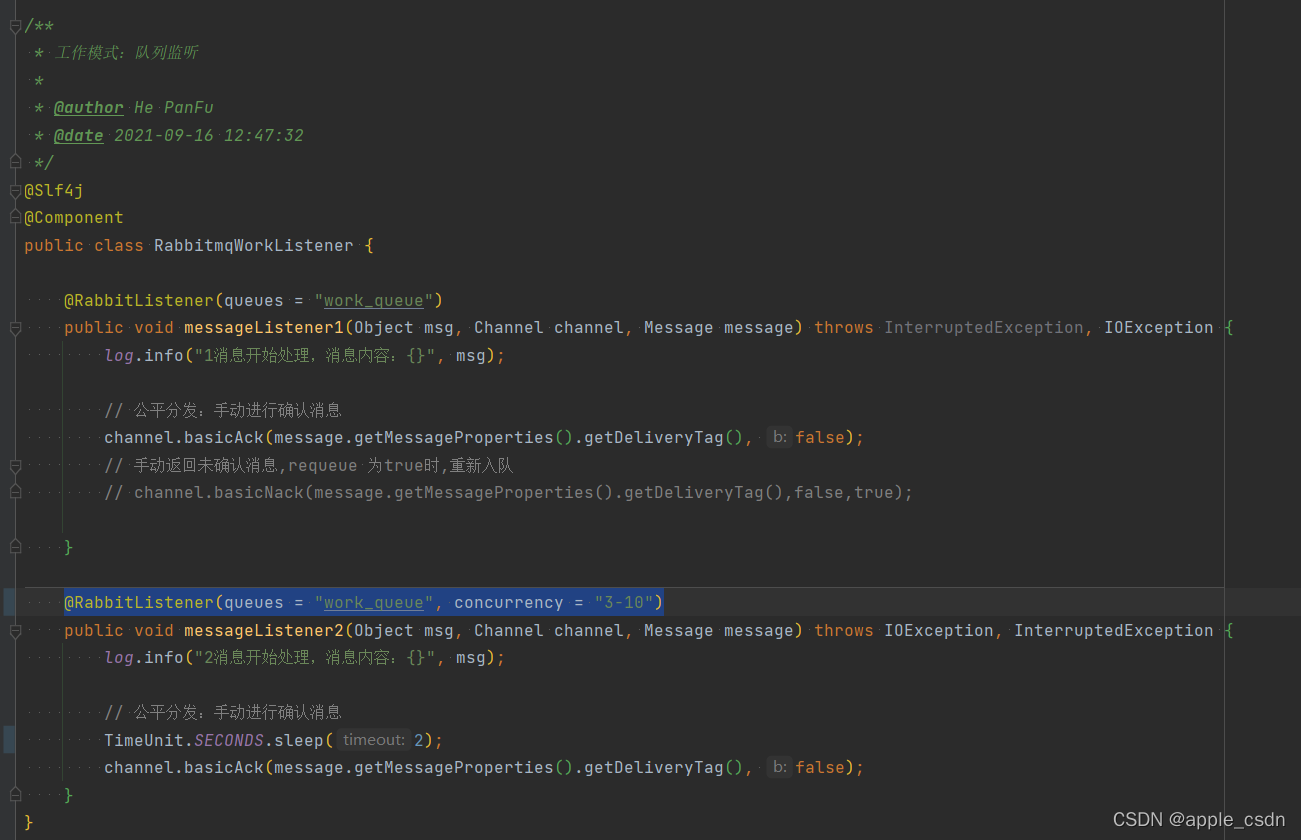Screen dimensions: 1301x840
Task: Click the class keyword in the class declaration
Action: pyautogui.click(x=119, y=245)
